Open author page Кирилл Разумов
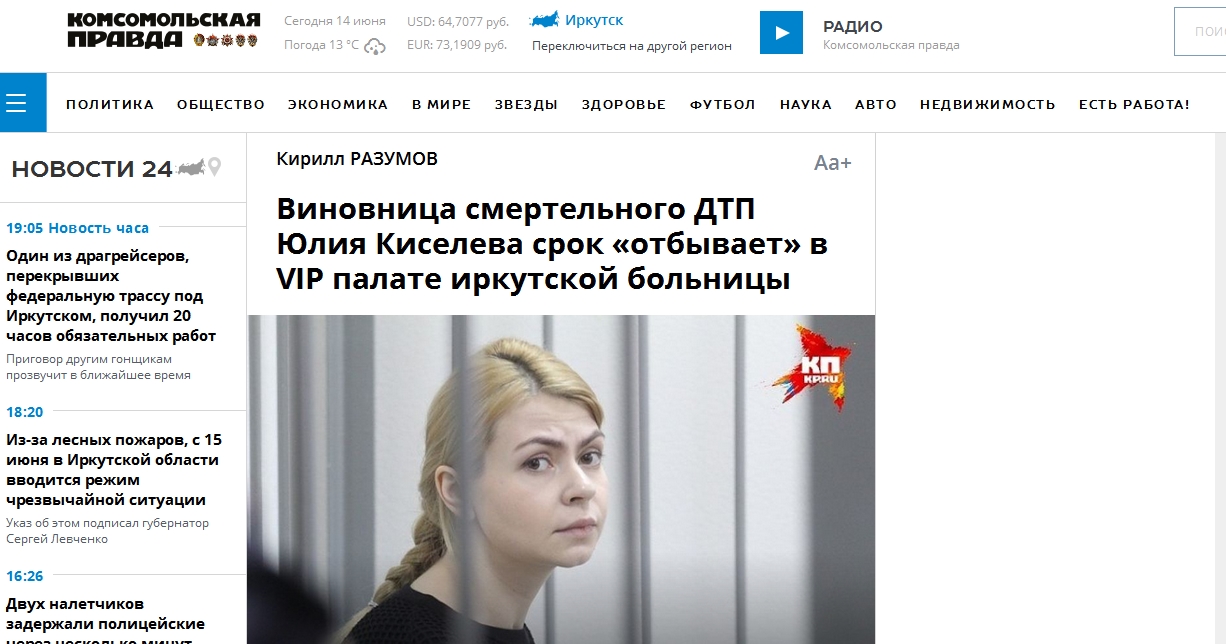This screenshot has height=644, width=1226. pyautogui.click(x=357, y=159)
